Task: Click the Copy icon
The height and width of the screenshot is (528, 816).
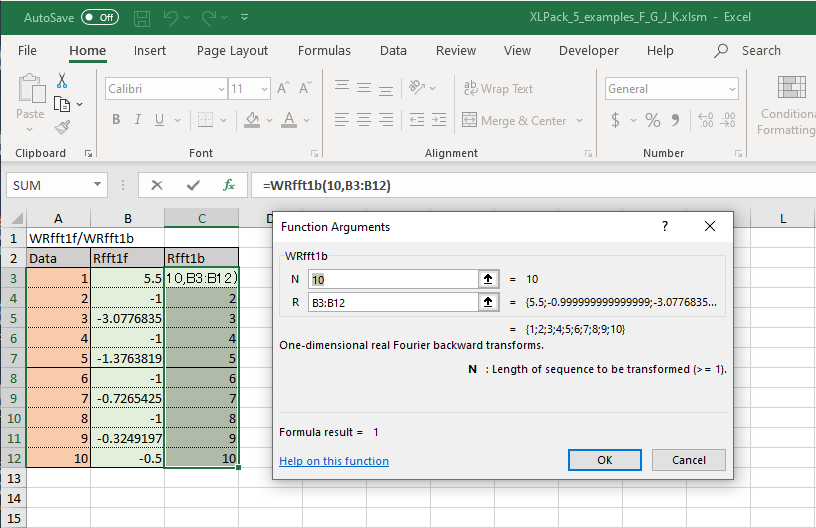Action: [x=62, y=105]
